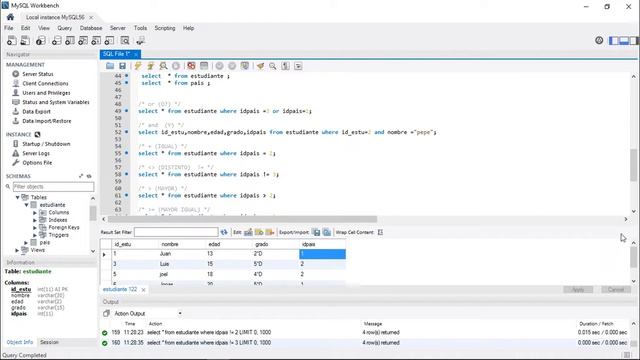Open Users and Privileges
The image size is (640, 360).
(x=46, y=93)
